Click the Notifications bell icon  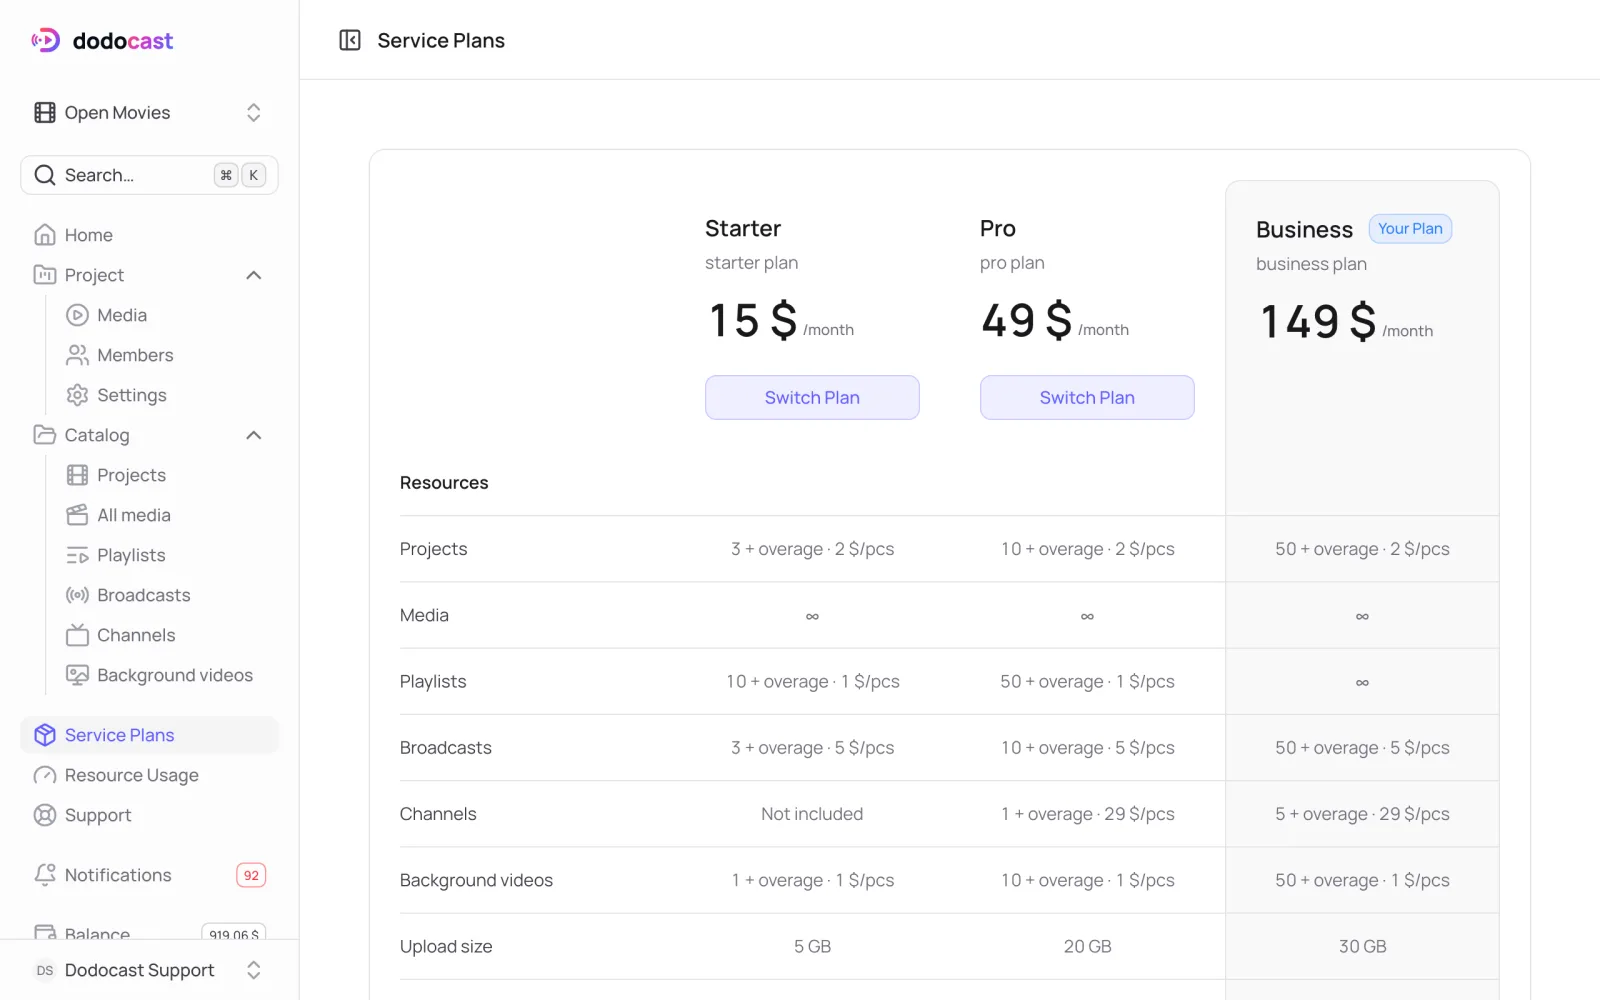coord(45,875)
